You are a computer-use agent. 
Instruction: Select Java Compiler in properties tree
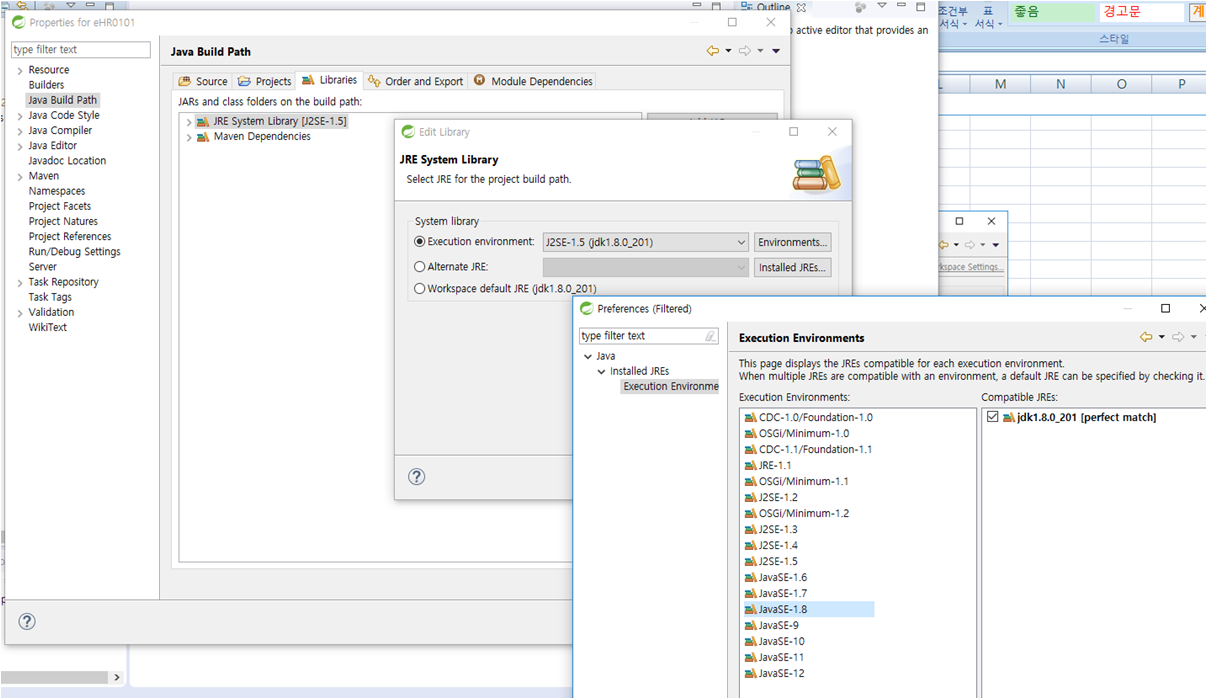pos(60,131)
